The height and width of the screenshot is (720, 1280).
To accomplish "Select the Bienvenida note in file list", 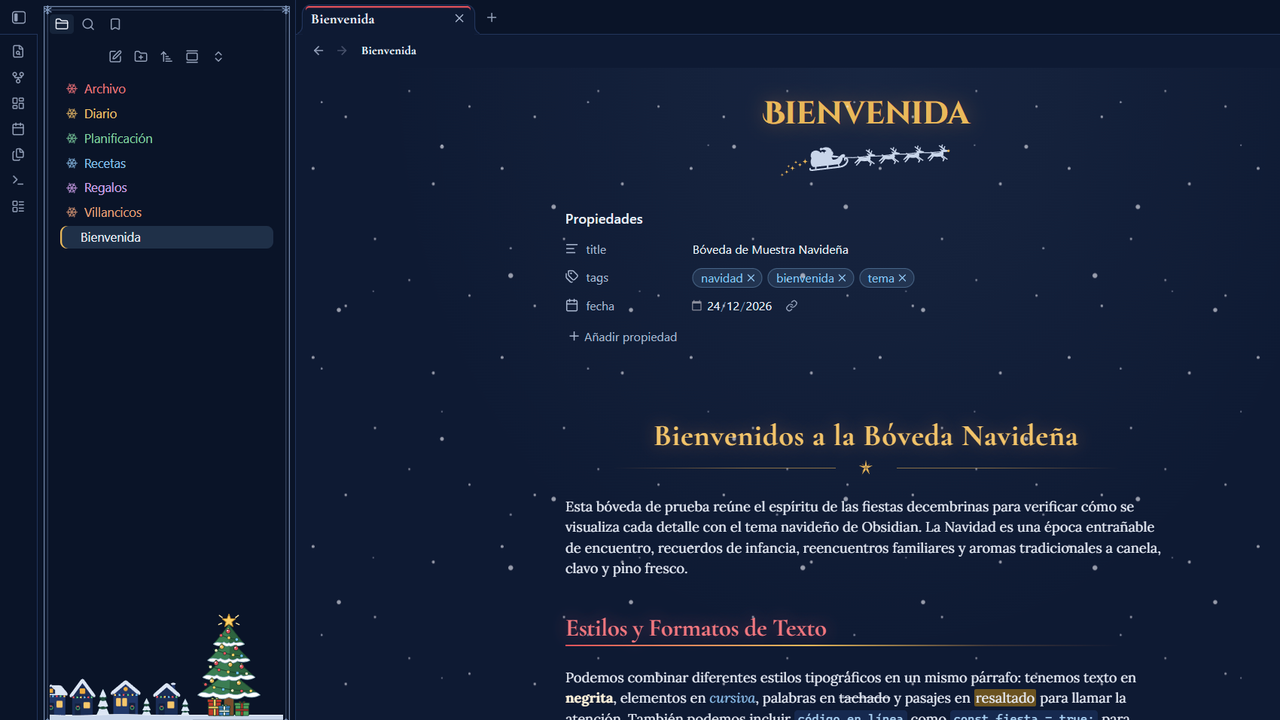I will [x=166, y=237].
